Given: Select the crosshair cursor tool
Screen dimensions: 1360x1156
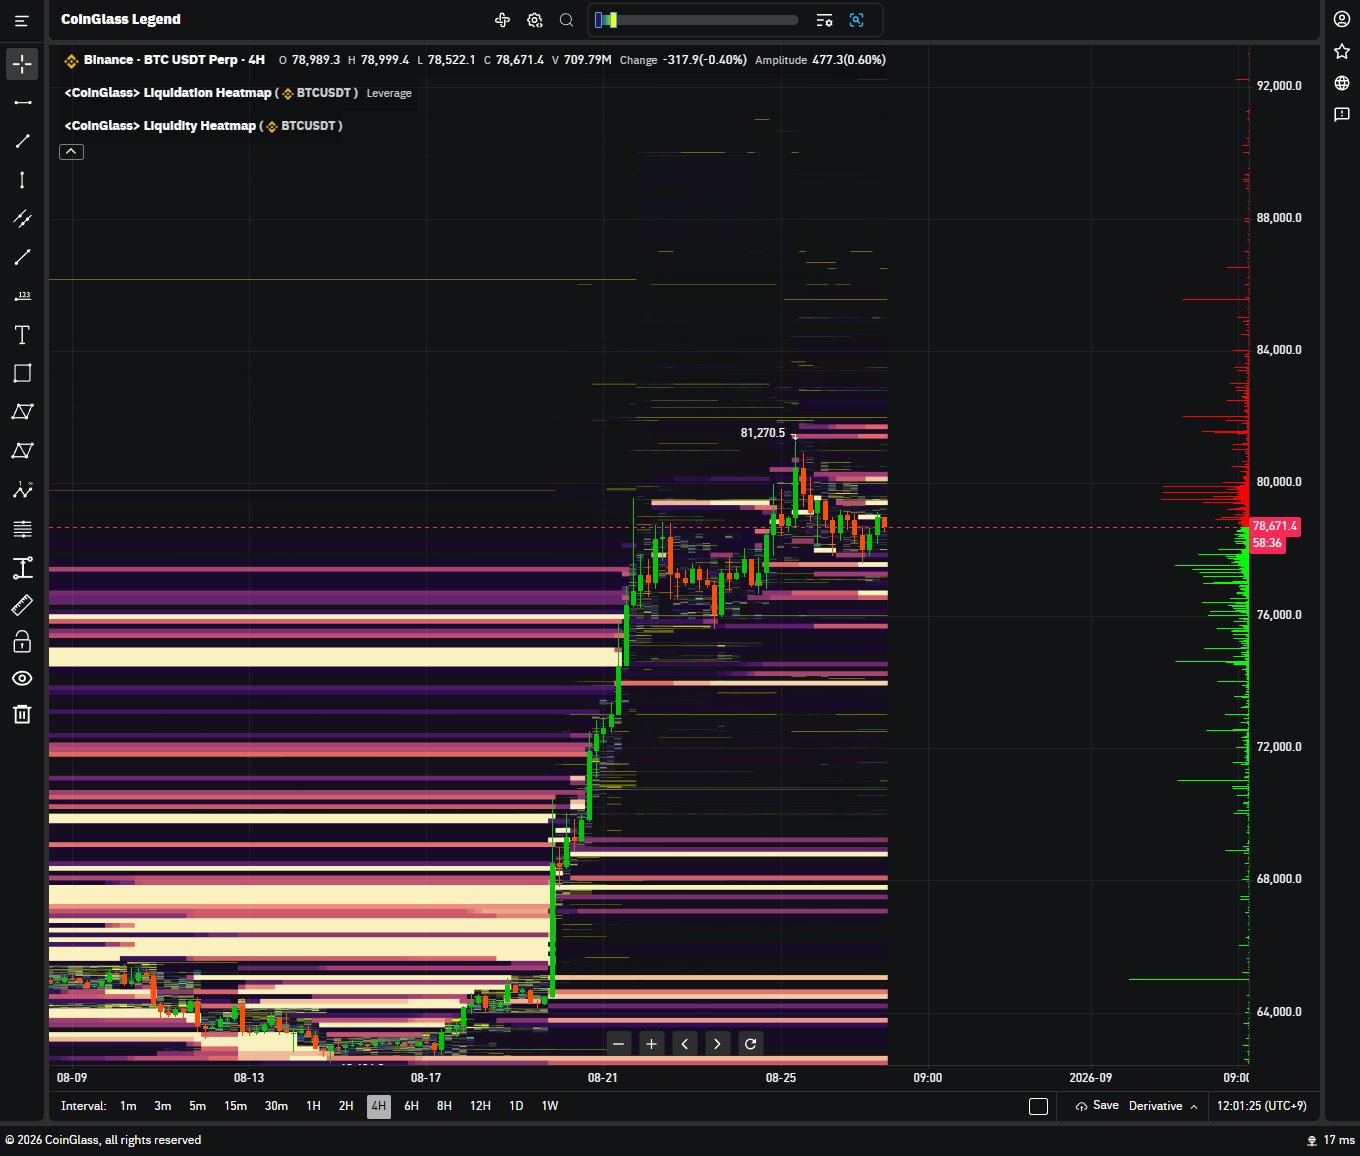Looking at the screenshot, I should [22, 64].
